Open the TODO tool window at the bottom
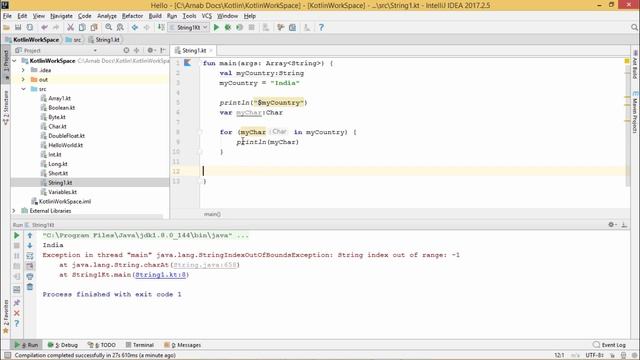640x360 pixels. pyautogui.click(x=102, y=345)
